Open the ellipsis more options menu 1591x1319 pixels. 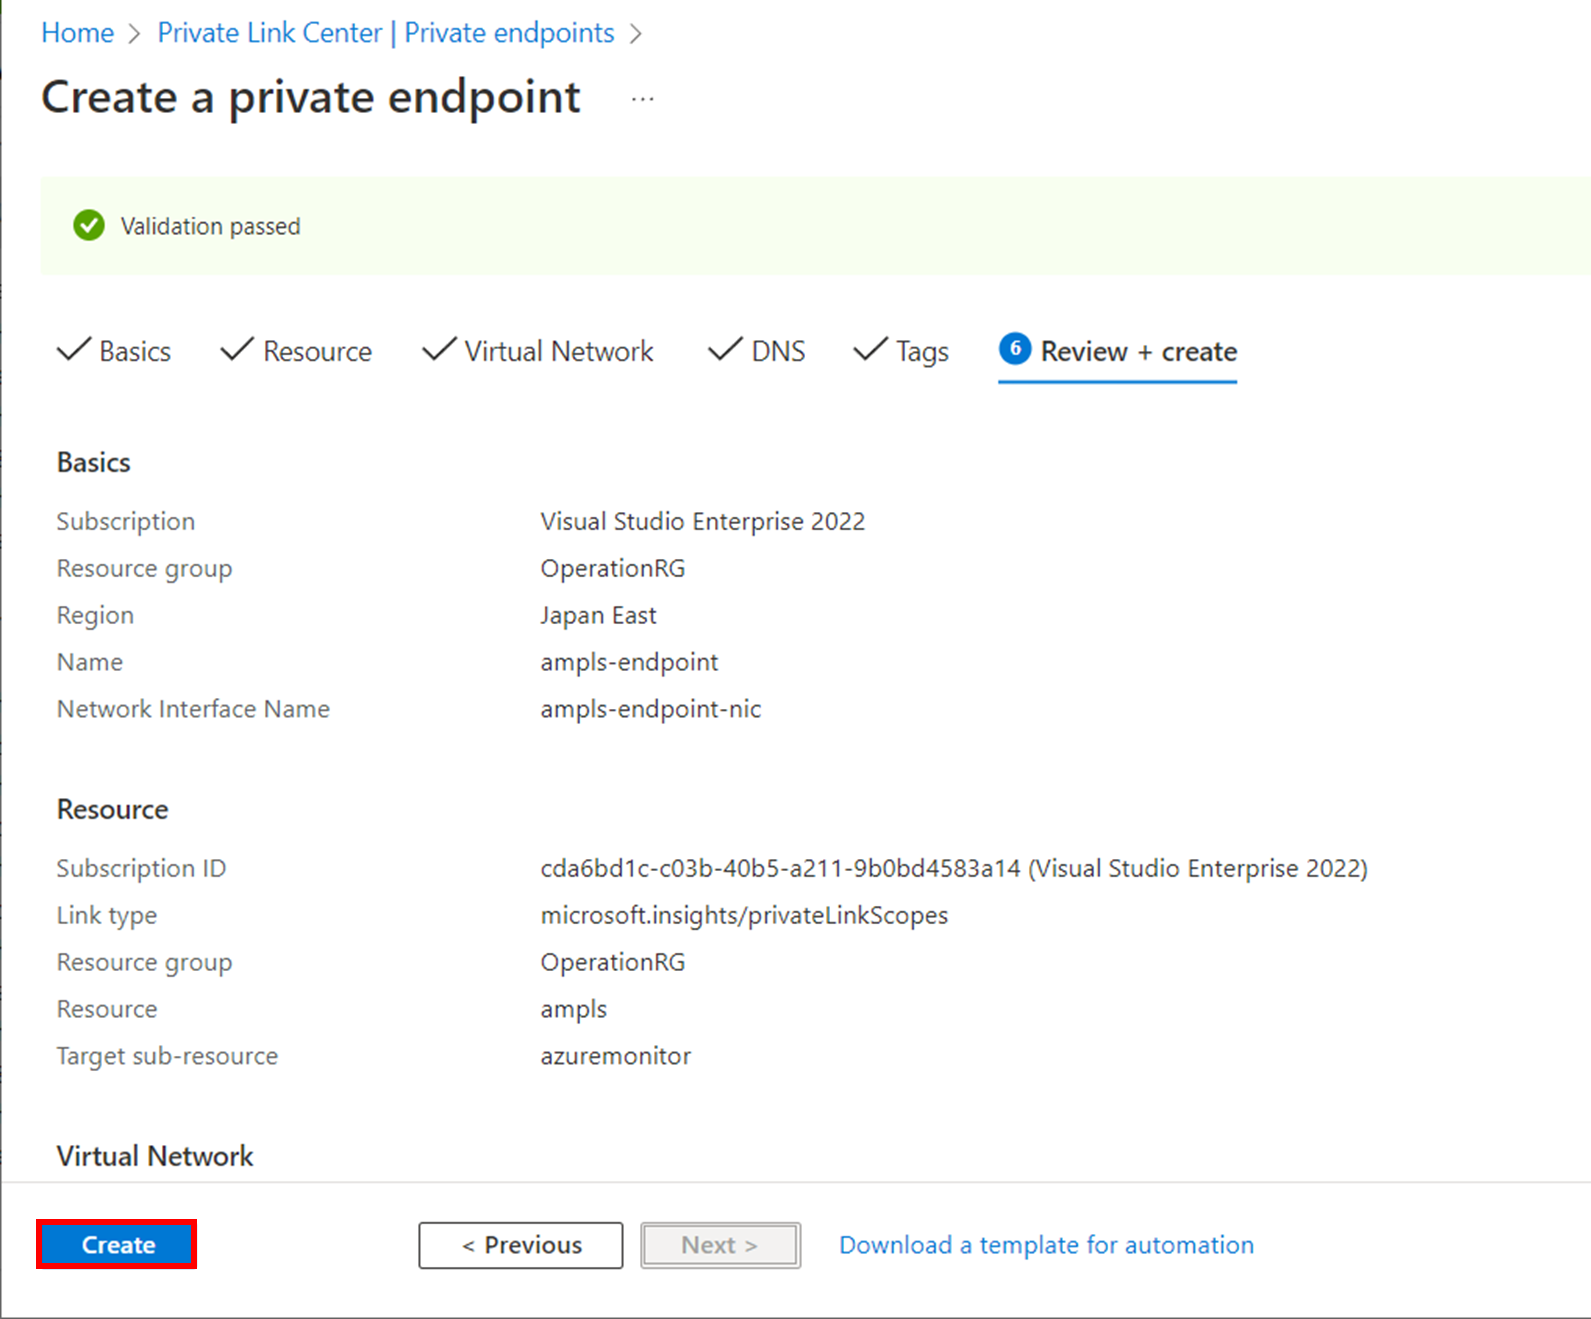[x=643, y=99]
